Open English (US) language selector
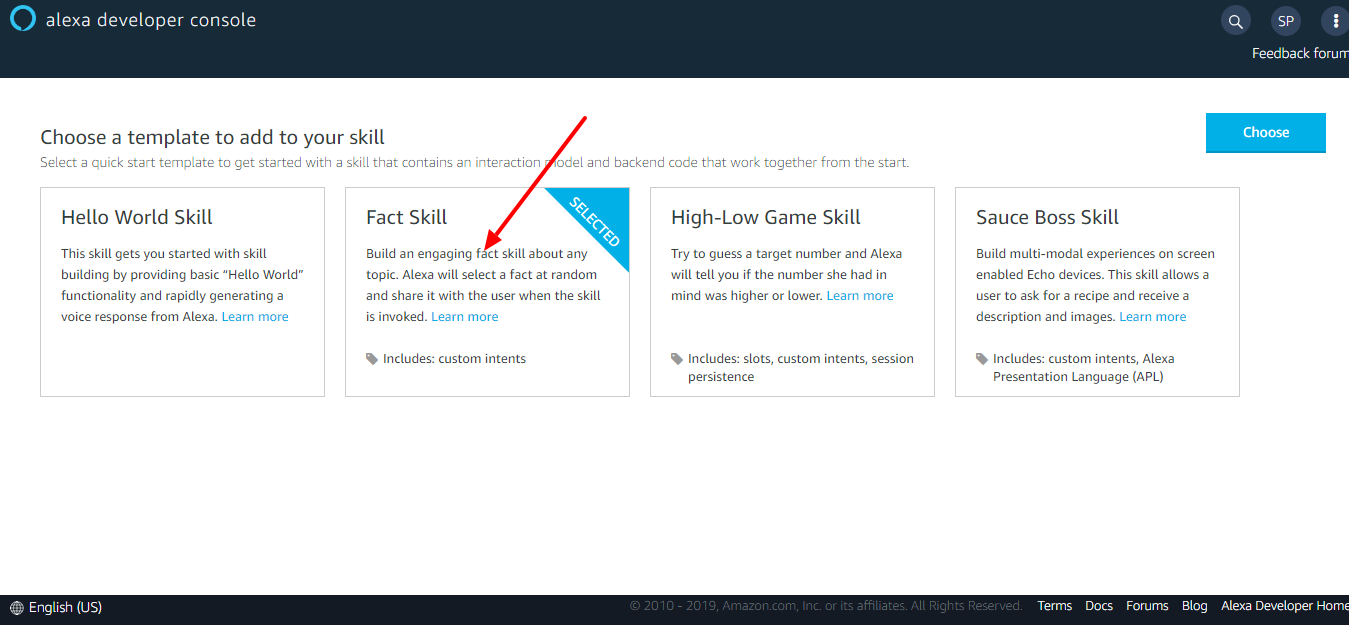 (x=56, y=607)
